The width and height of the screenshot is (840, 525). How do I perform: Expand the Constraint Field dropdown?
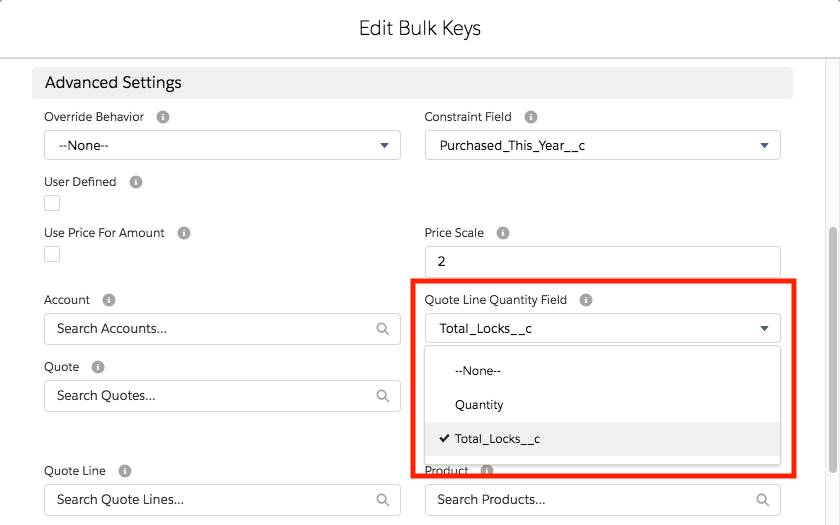(602, 145)
